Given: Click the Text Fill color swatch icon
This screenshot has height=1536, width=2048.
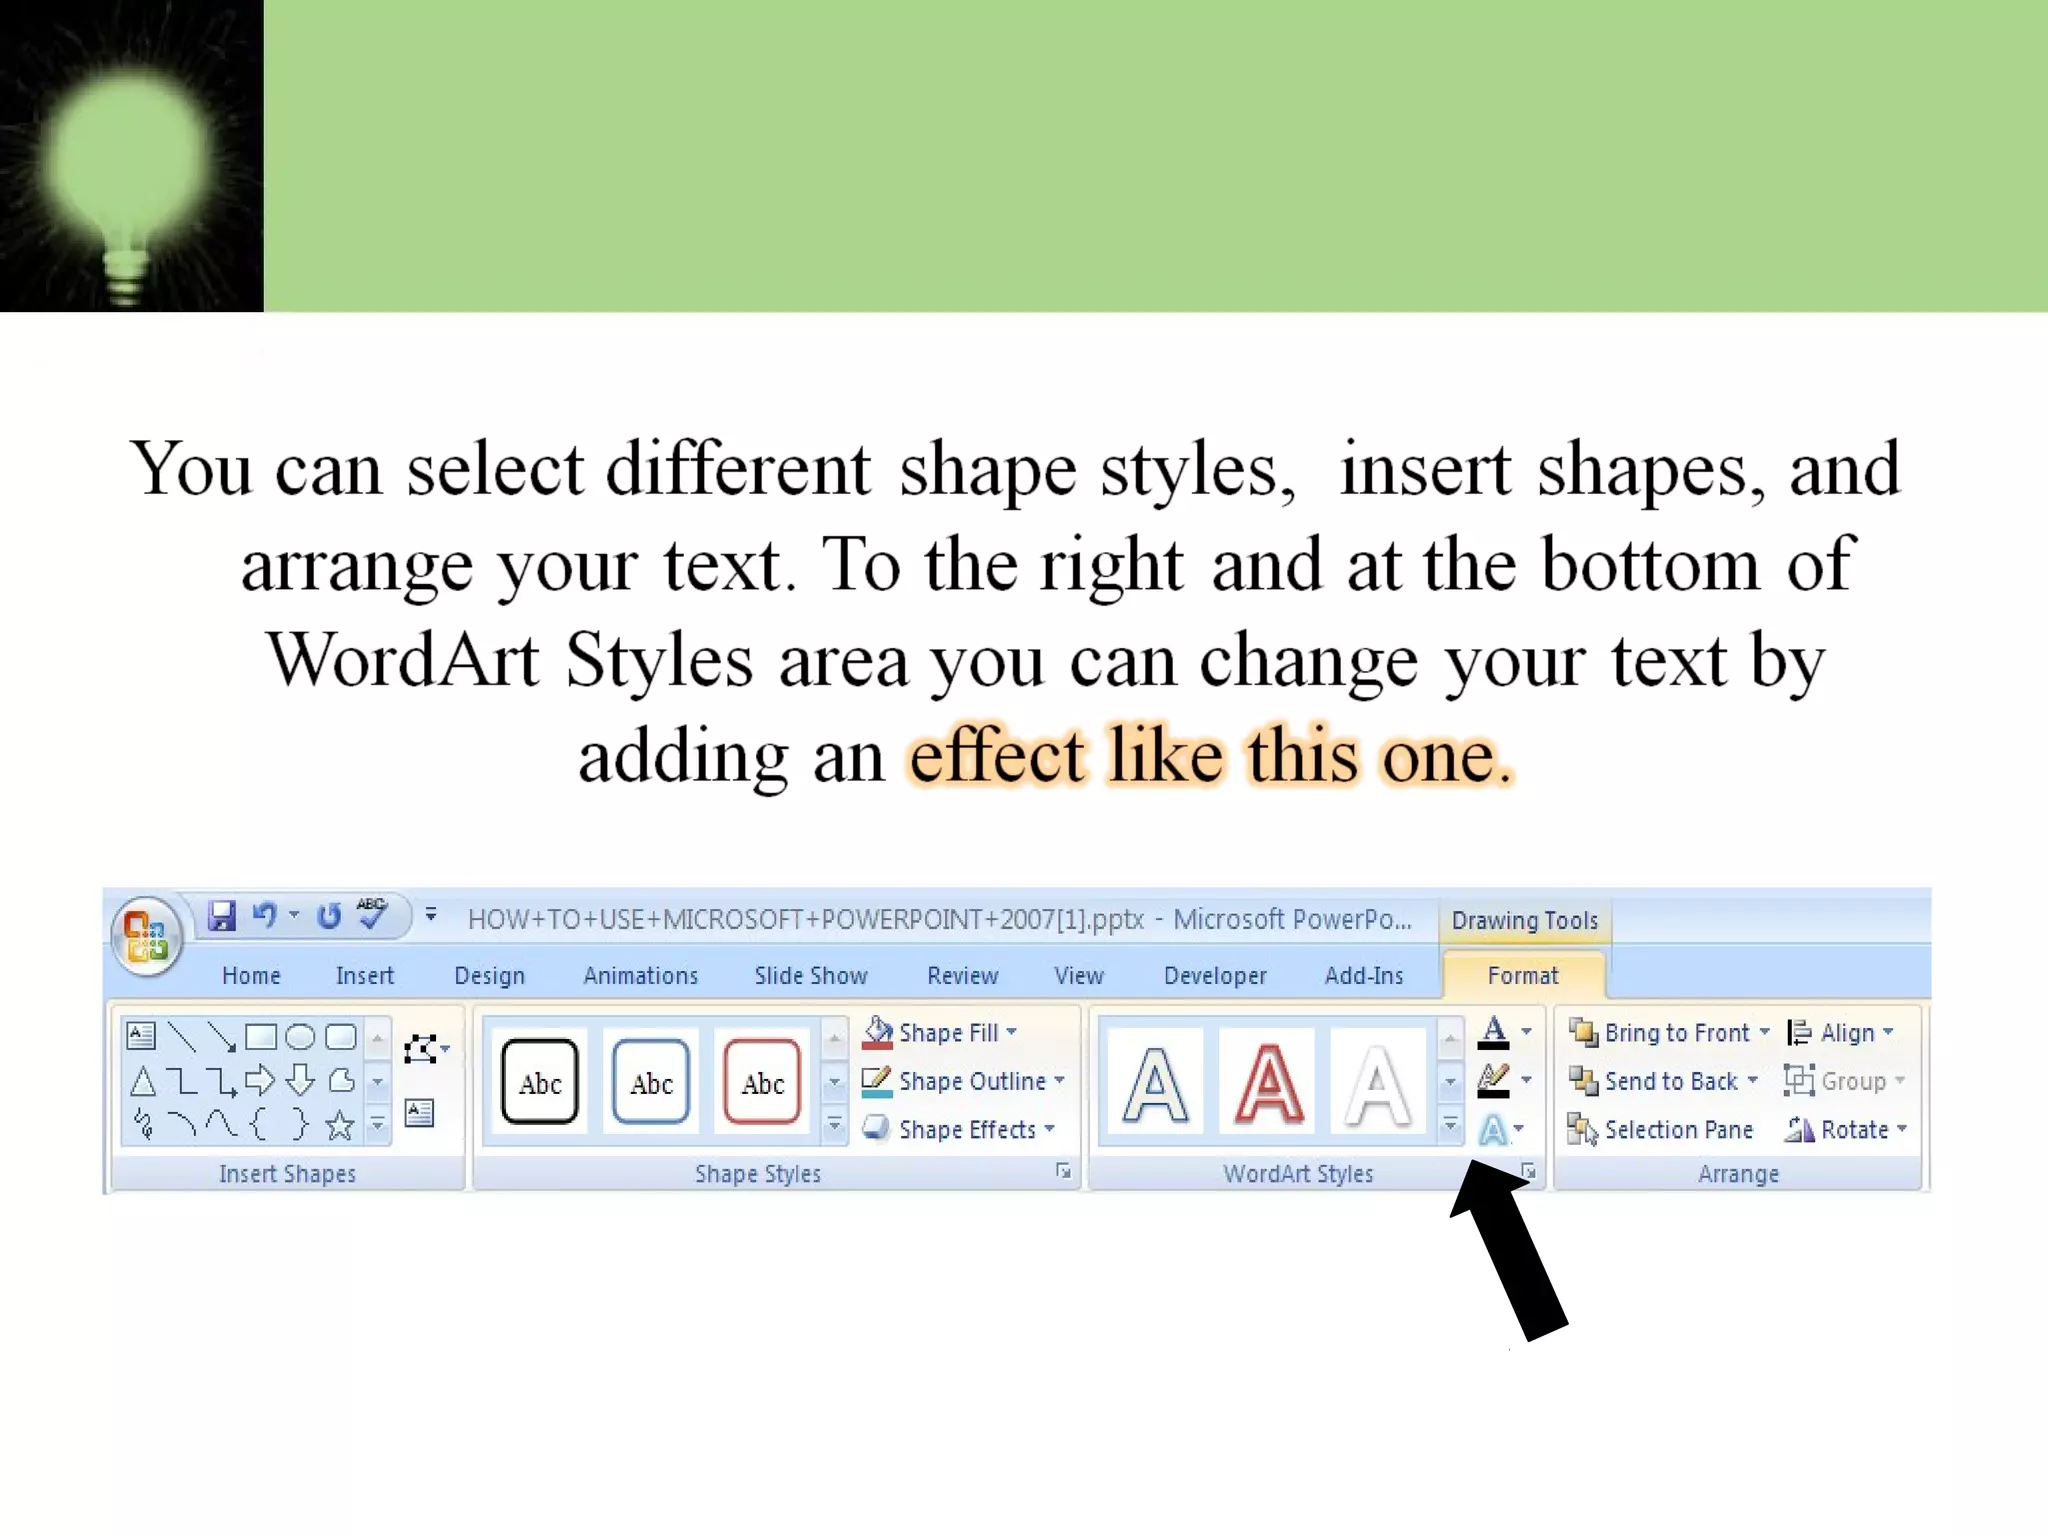Looking at the screenshot, I should click(x=1493, y=1032).
